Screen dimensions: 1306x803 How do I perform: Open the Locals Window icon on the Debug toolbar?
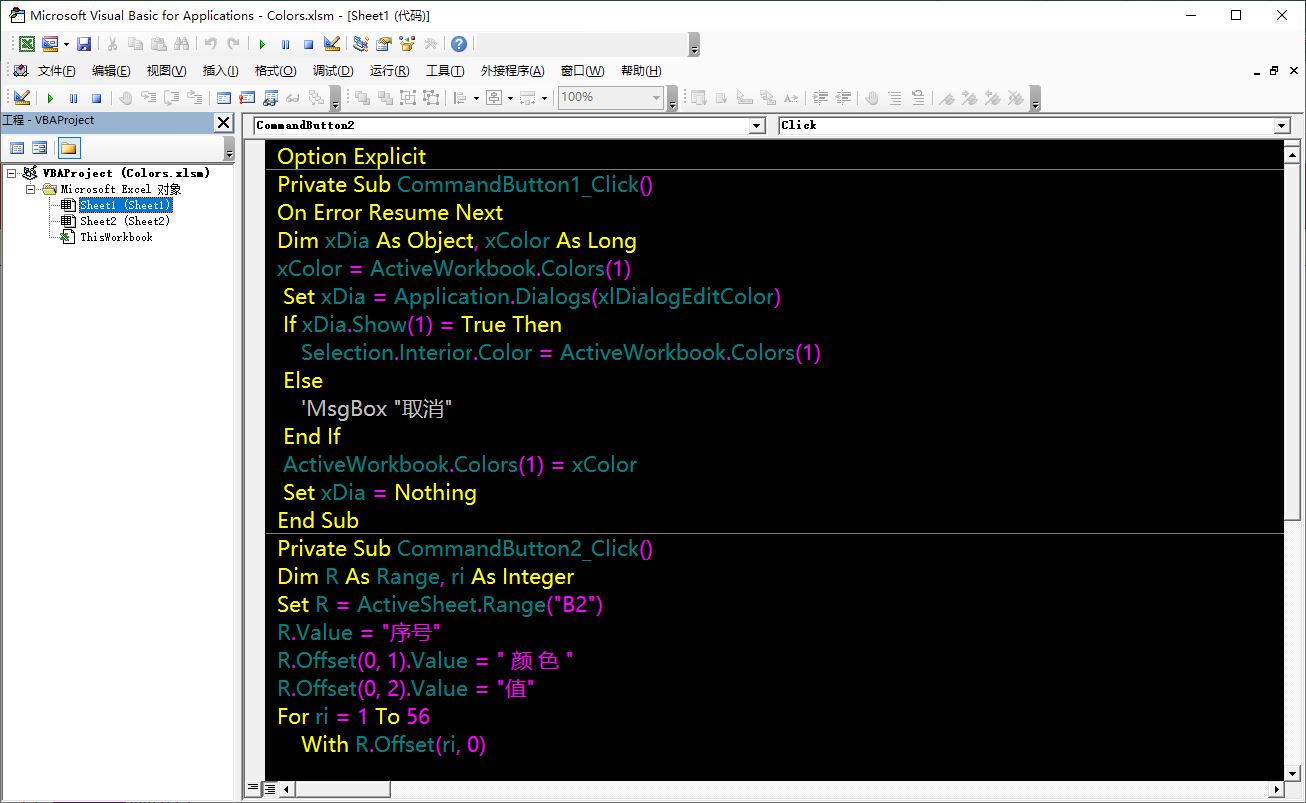click(x=223, y=98)
